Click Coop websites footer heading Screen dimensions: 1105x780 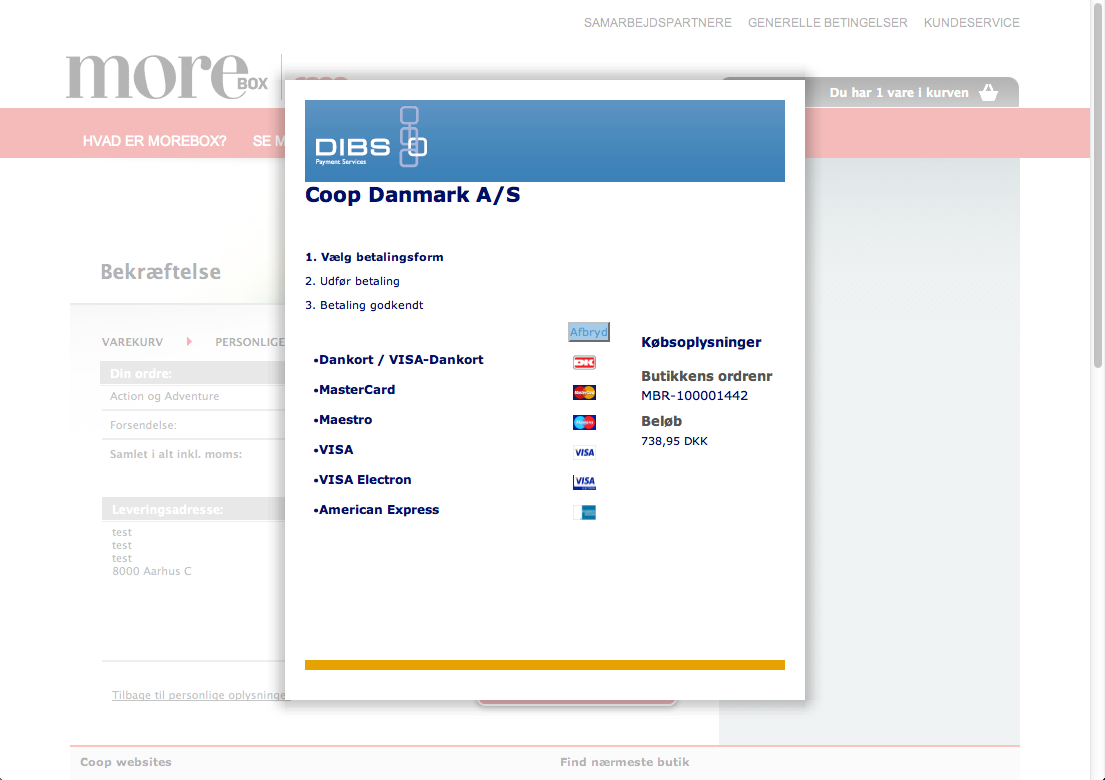125,762
